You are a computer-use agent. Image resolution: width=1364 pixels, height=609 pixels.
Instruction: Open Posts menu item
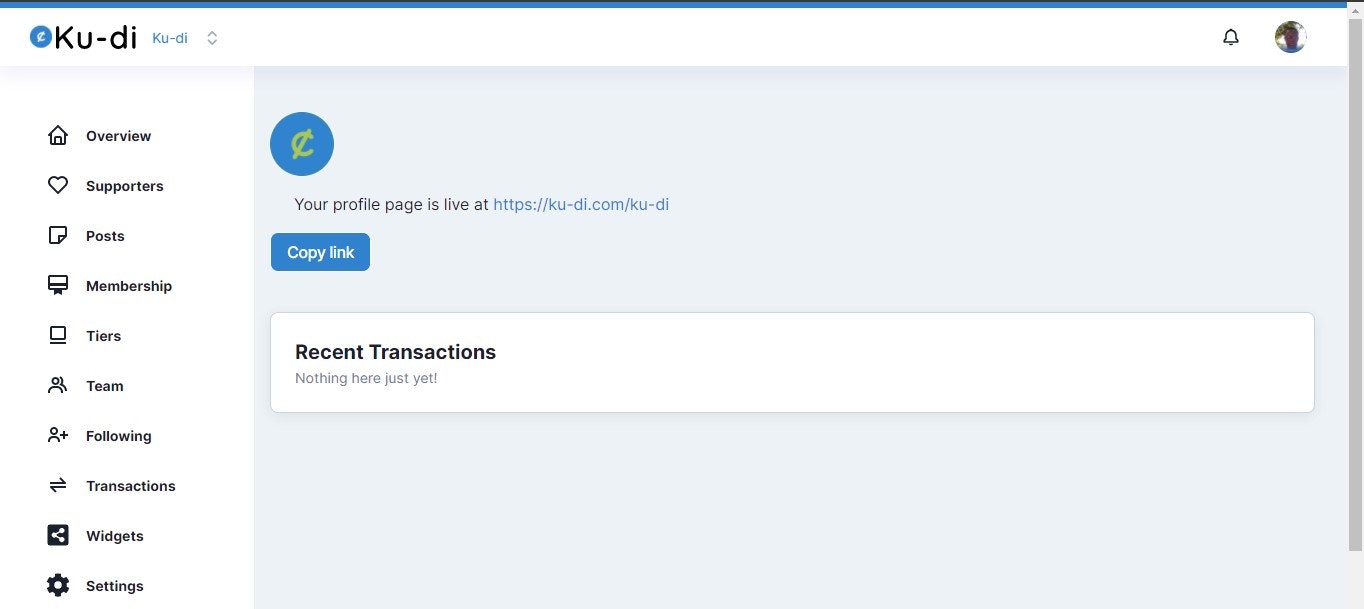click(105, 236)
